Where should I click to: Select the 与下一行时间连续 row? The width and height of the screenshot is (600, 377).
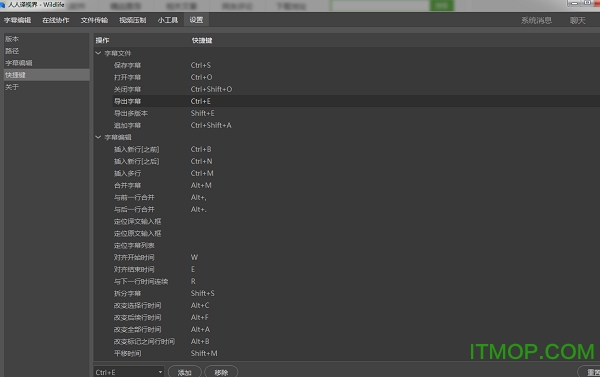tap(347, 281)
